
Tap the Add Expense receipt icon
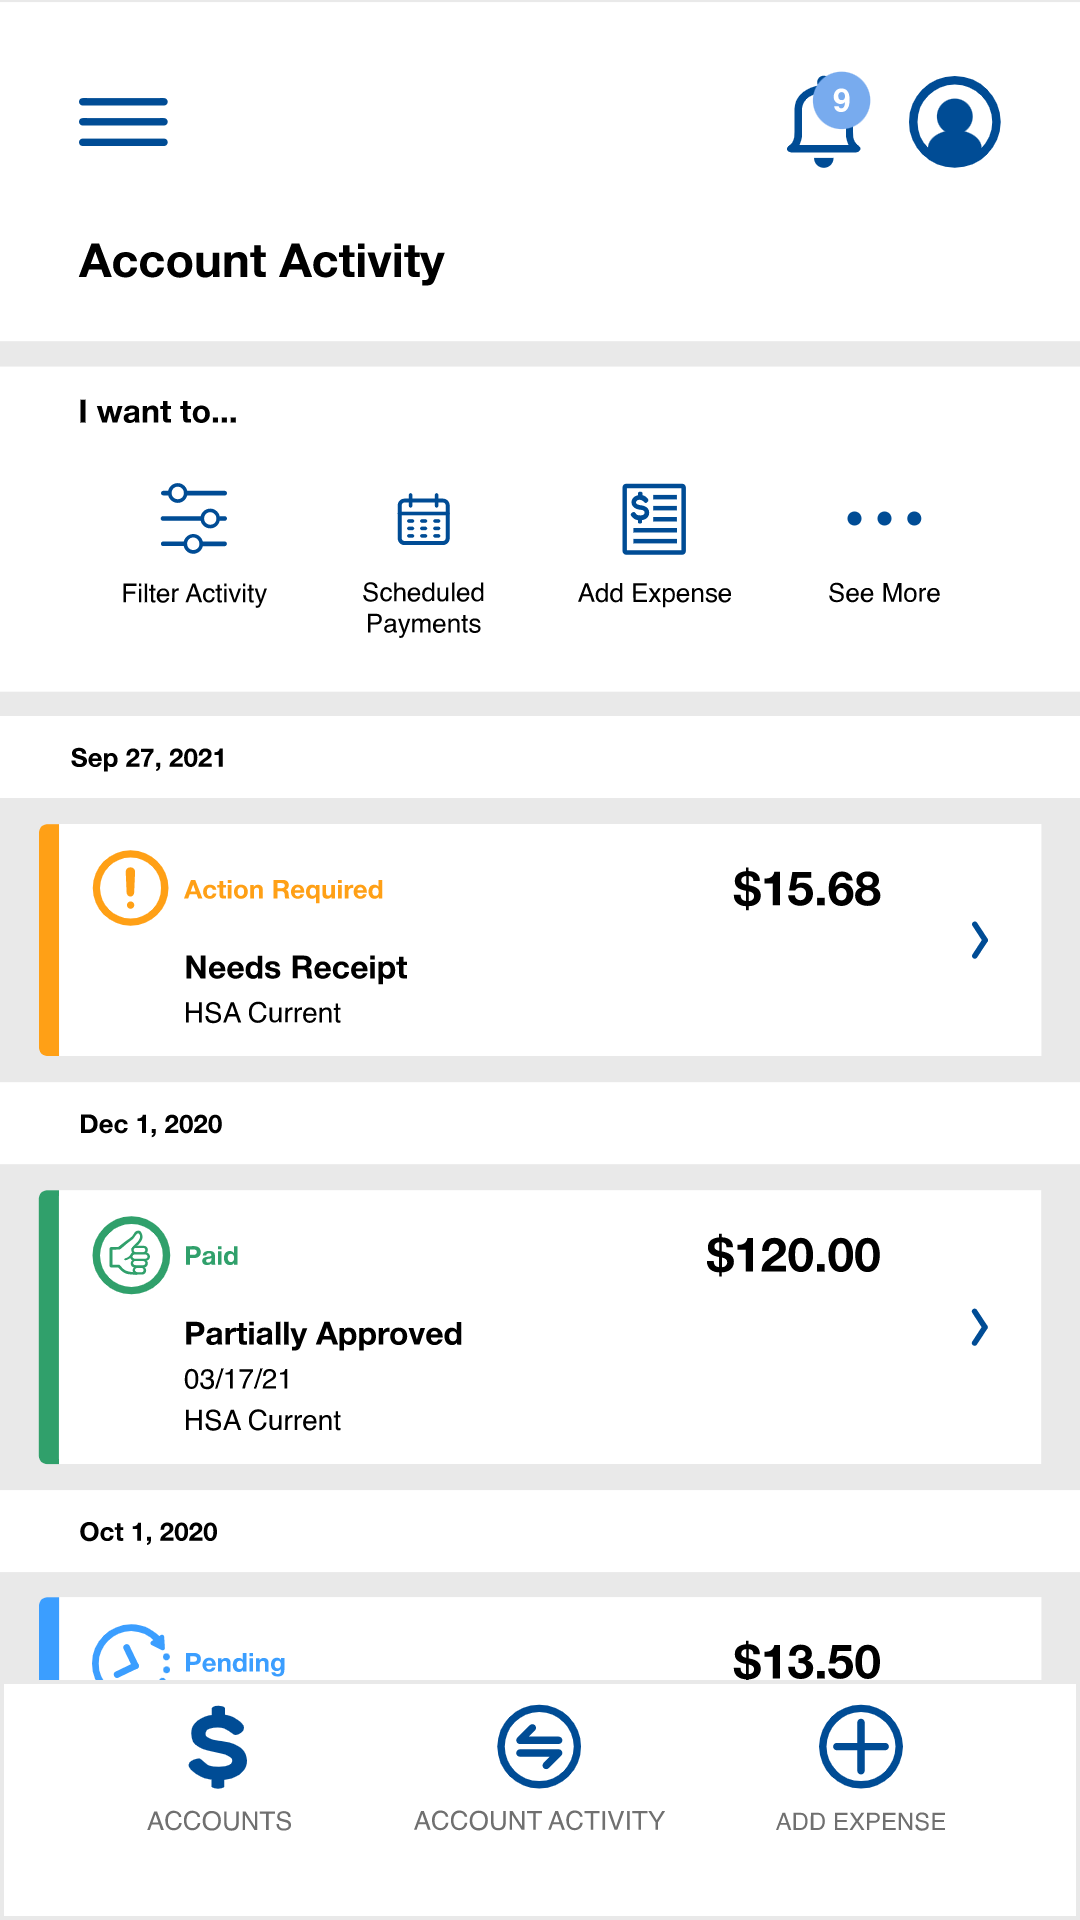[654, 519]
